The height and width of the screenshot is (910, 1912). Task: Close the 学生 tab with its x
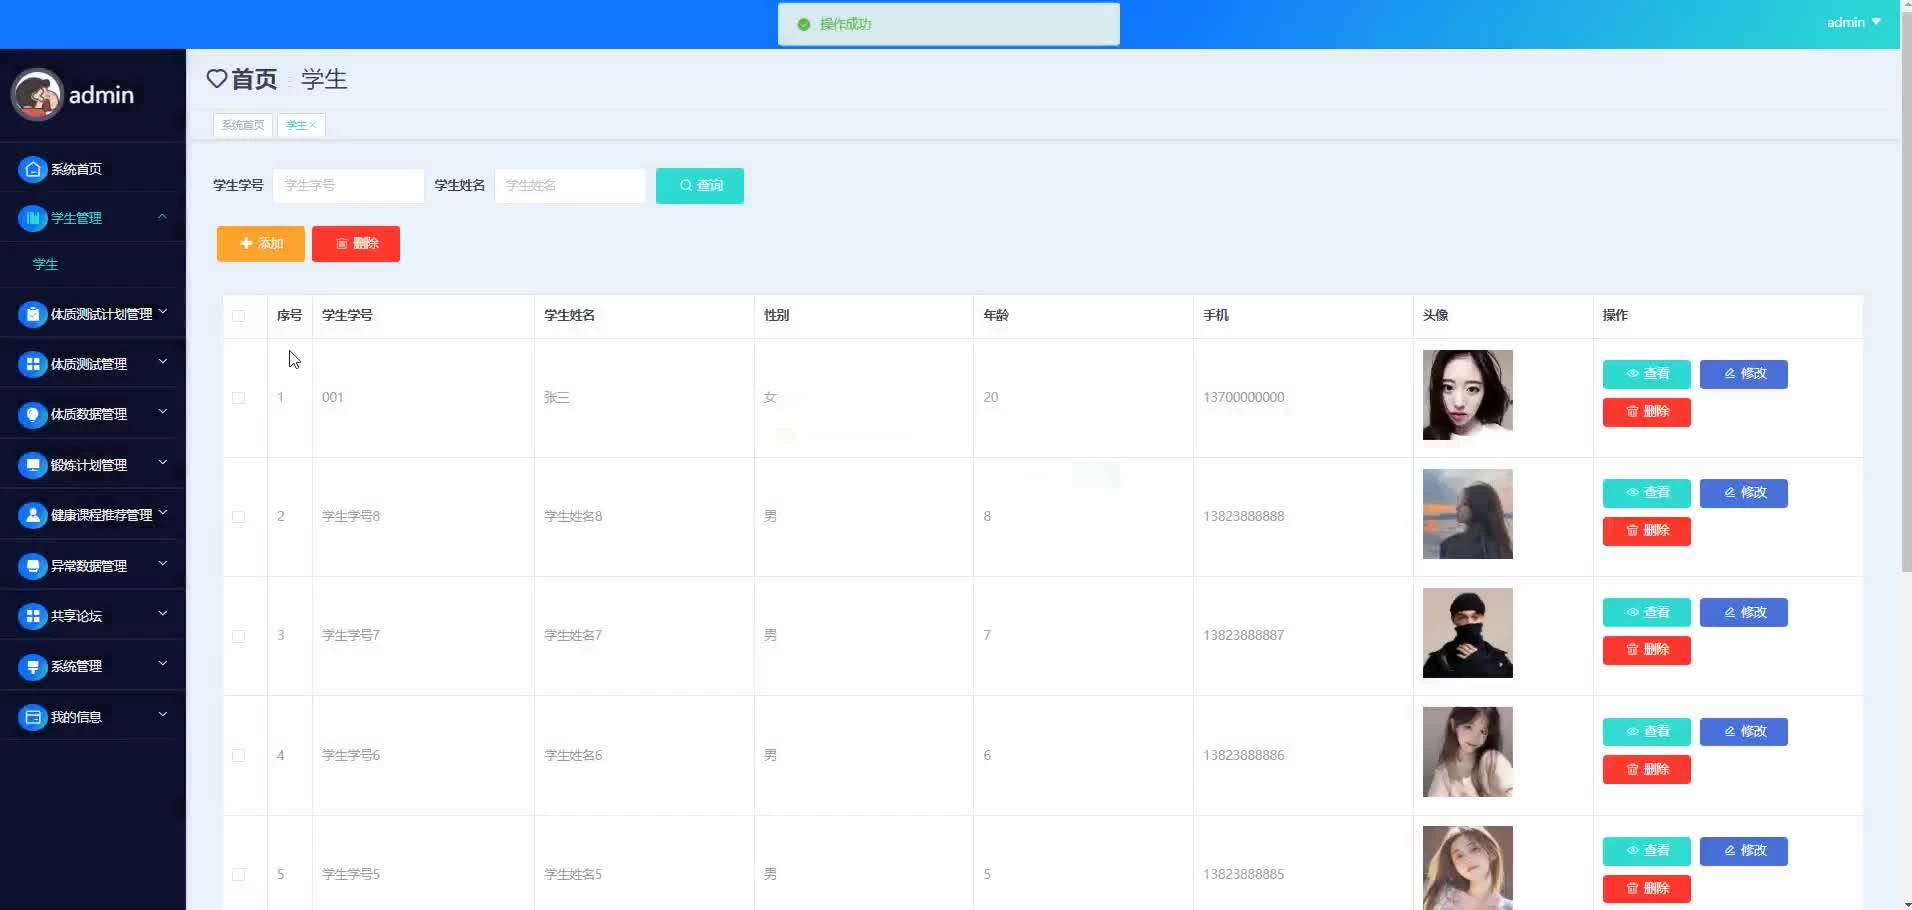click(x=313, y=125)
